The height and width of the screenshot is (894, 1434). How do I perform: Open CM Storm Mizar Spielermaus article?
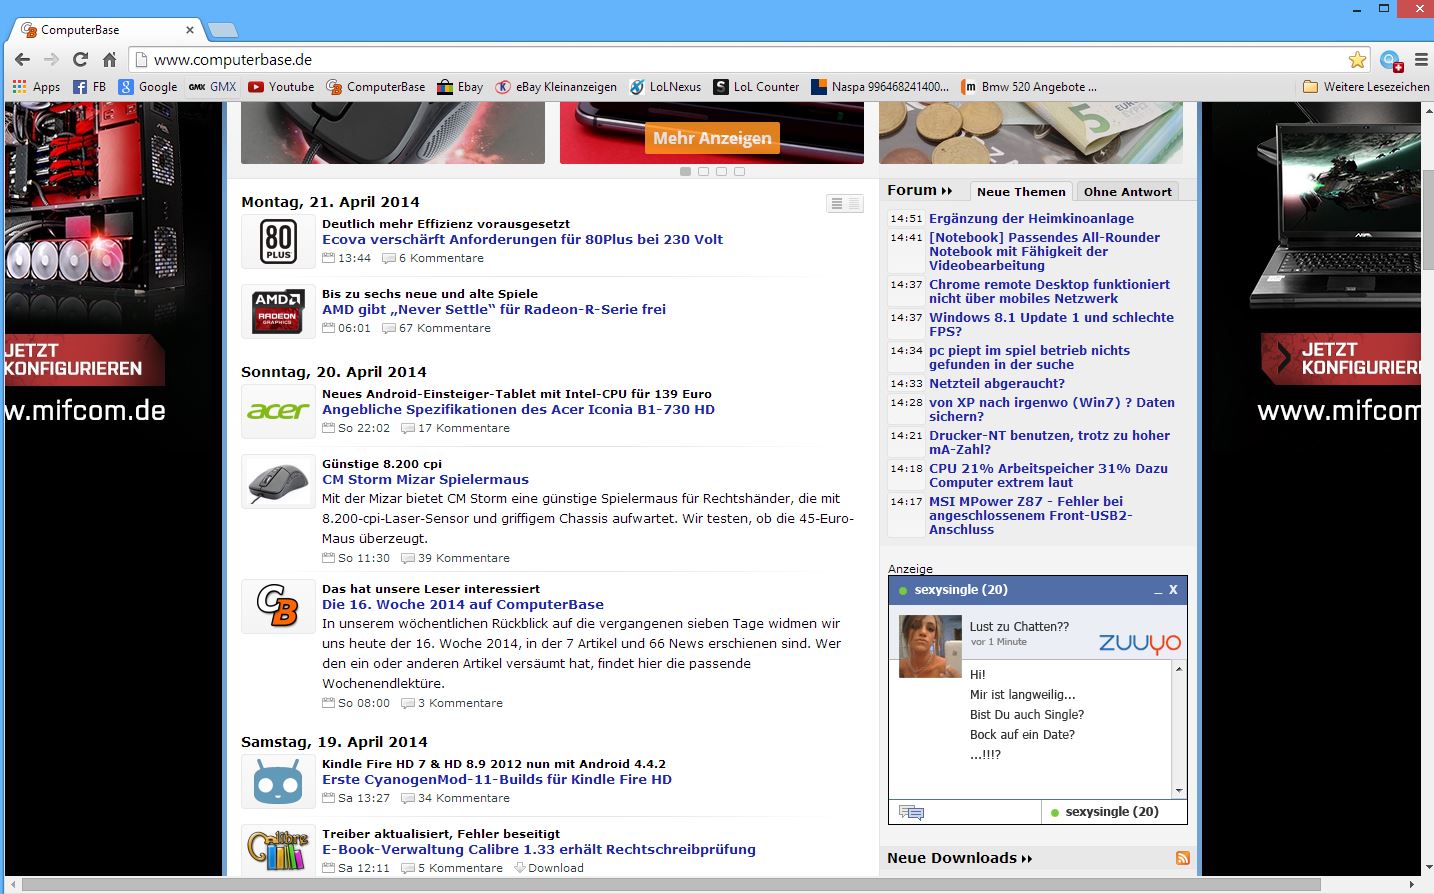(x=425, y=480)
